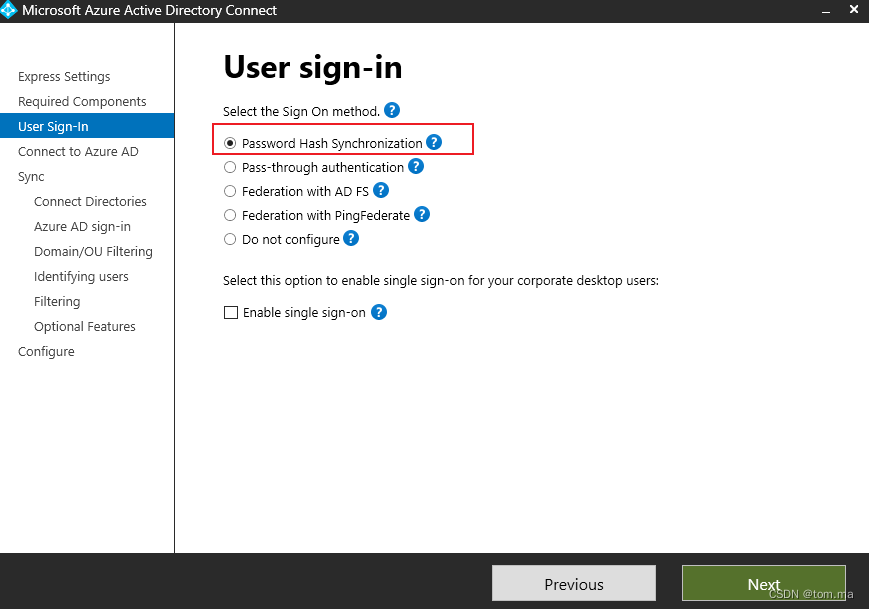
Task: Click the User sign-in page heading
Action: 313,67
